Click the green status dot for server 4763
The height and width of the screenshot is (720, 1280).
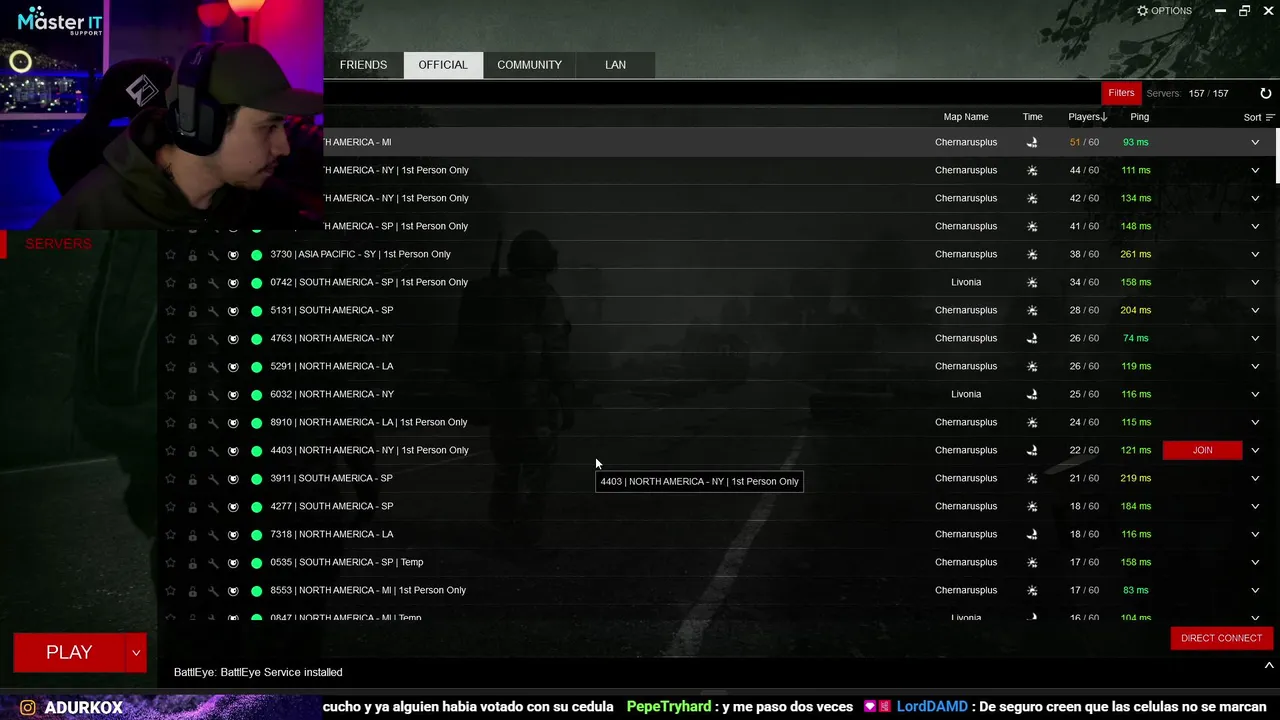(256, 338)
